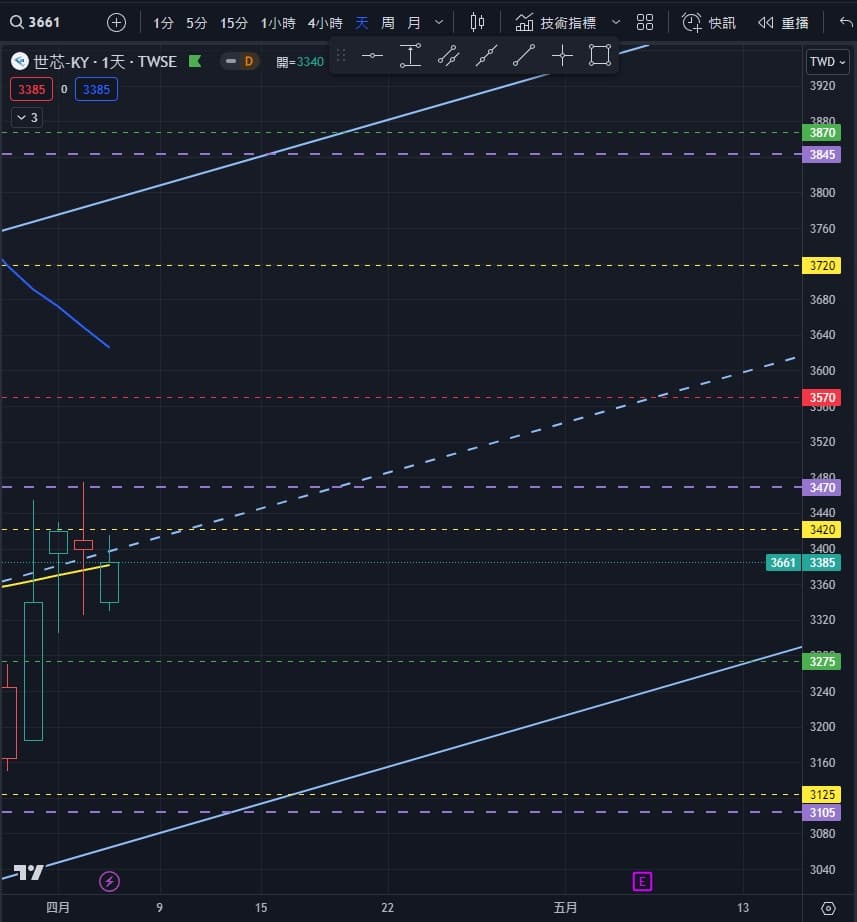The width and height of the screenshot is (857, 922).
Task: Select the crosshair cross line tool
Action: [x=562, y=56]
